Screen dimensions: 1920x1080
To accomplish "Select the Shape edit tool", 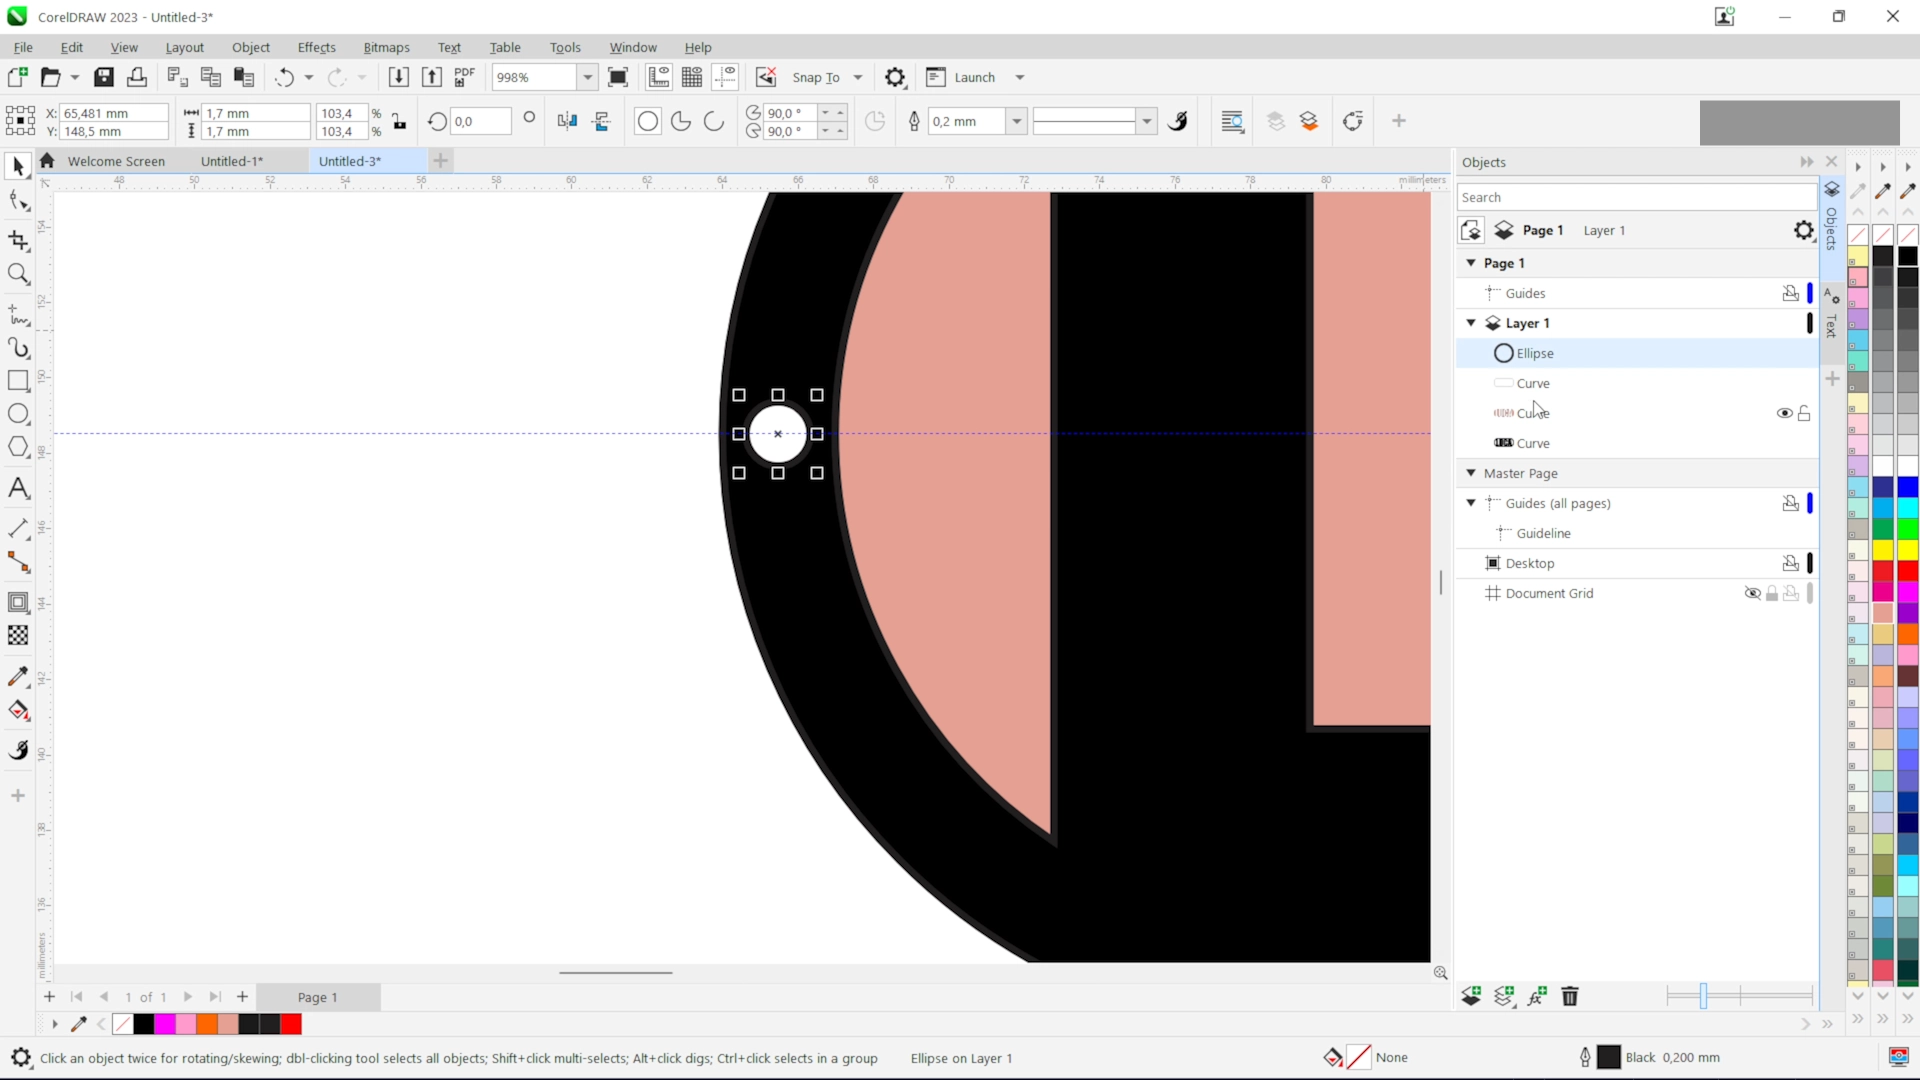I will 18,201.
